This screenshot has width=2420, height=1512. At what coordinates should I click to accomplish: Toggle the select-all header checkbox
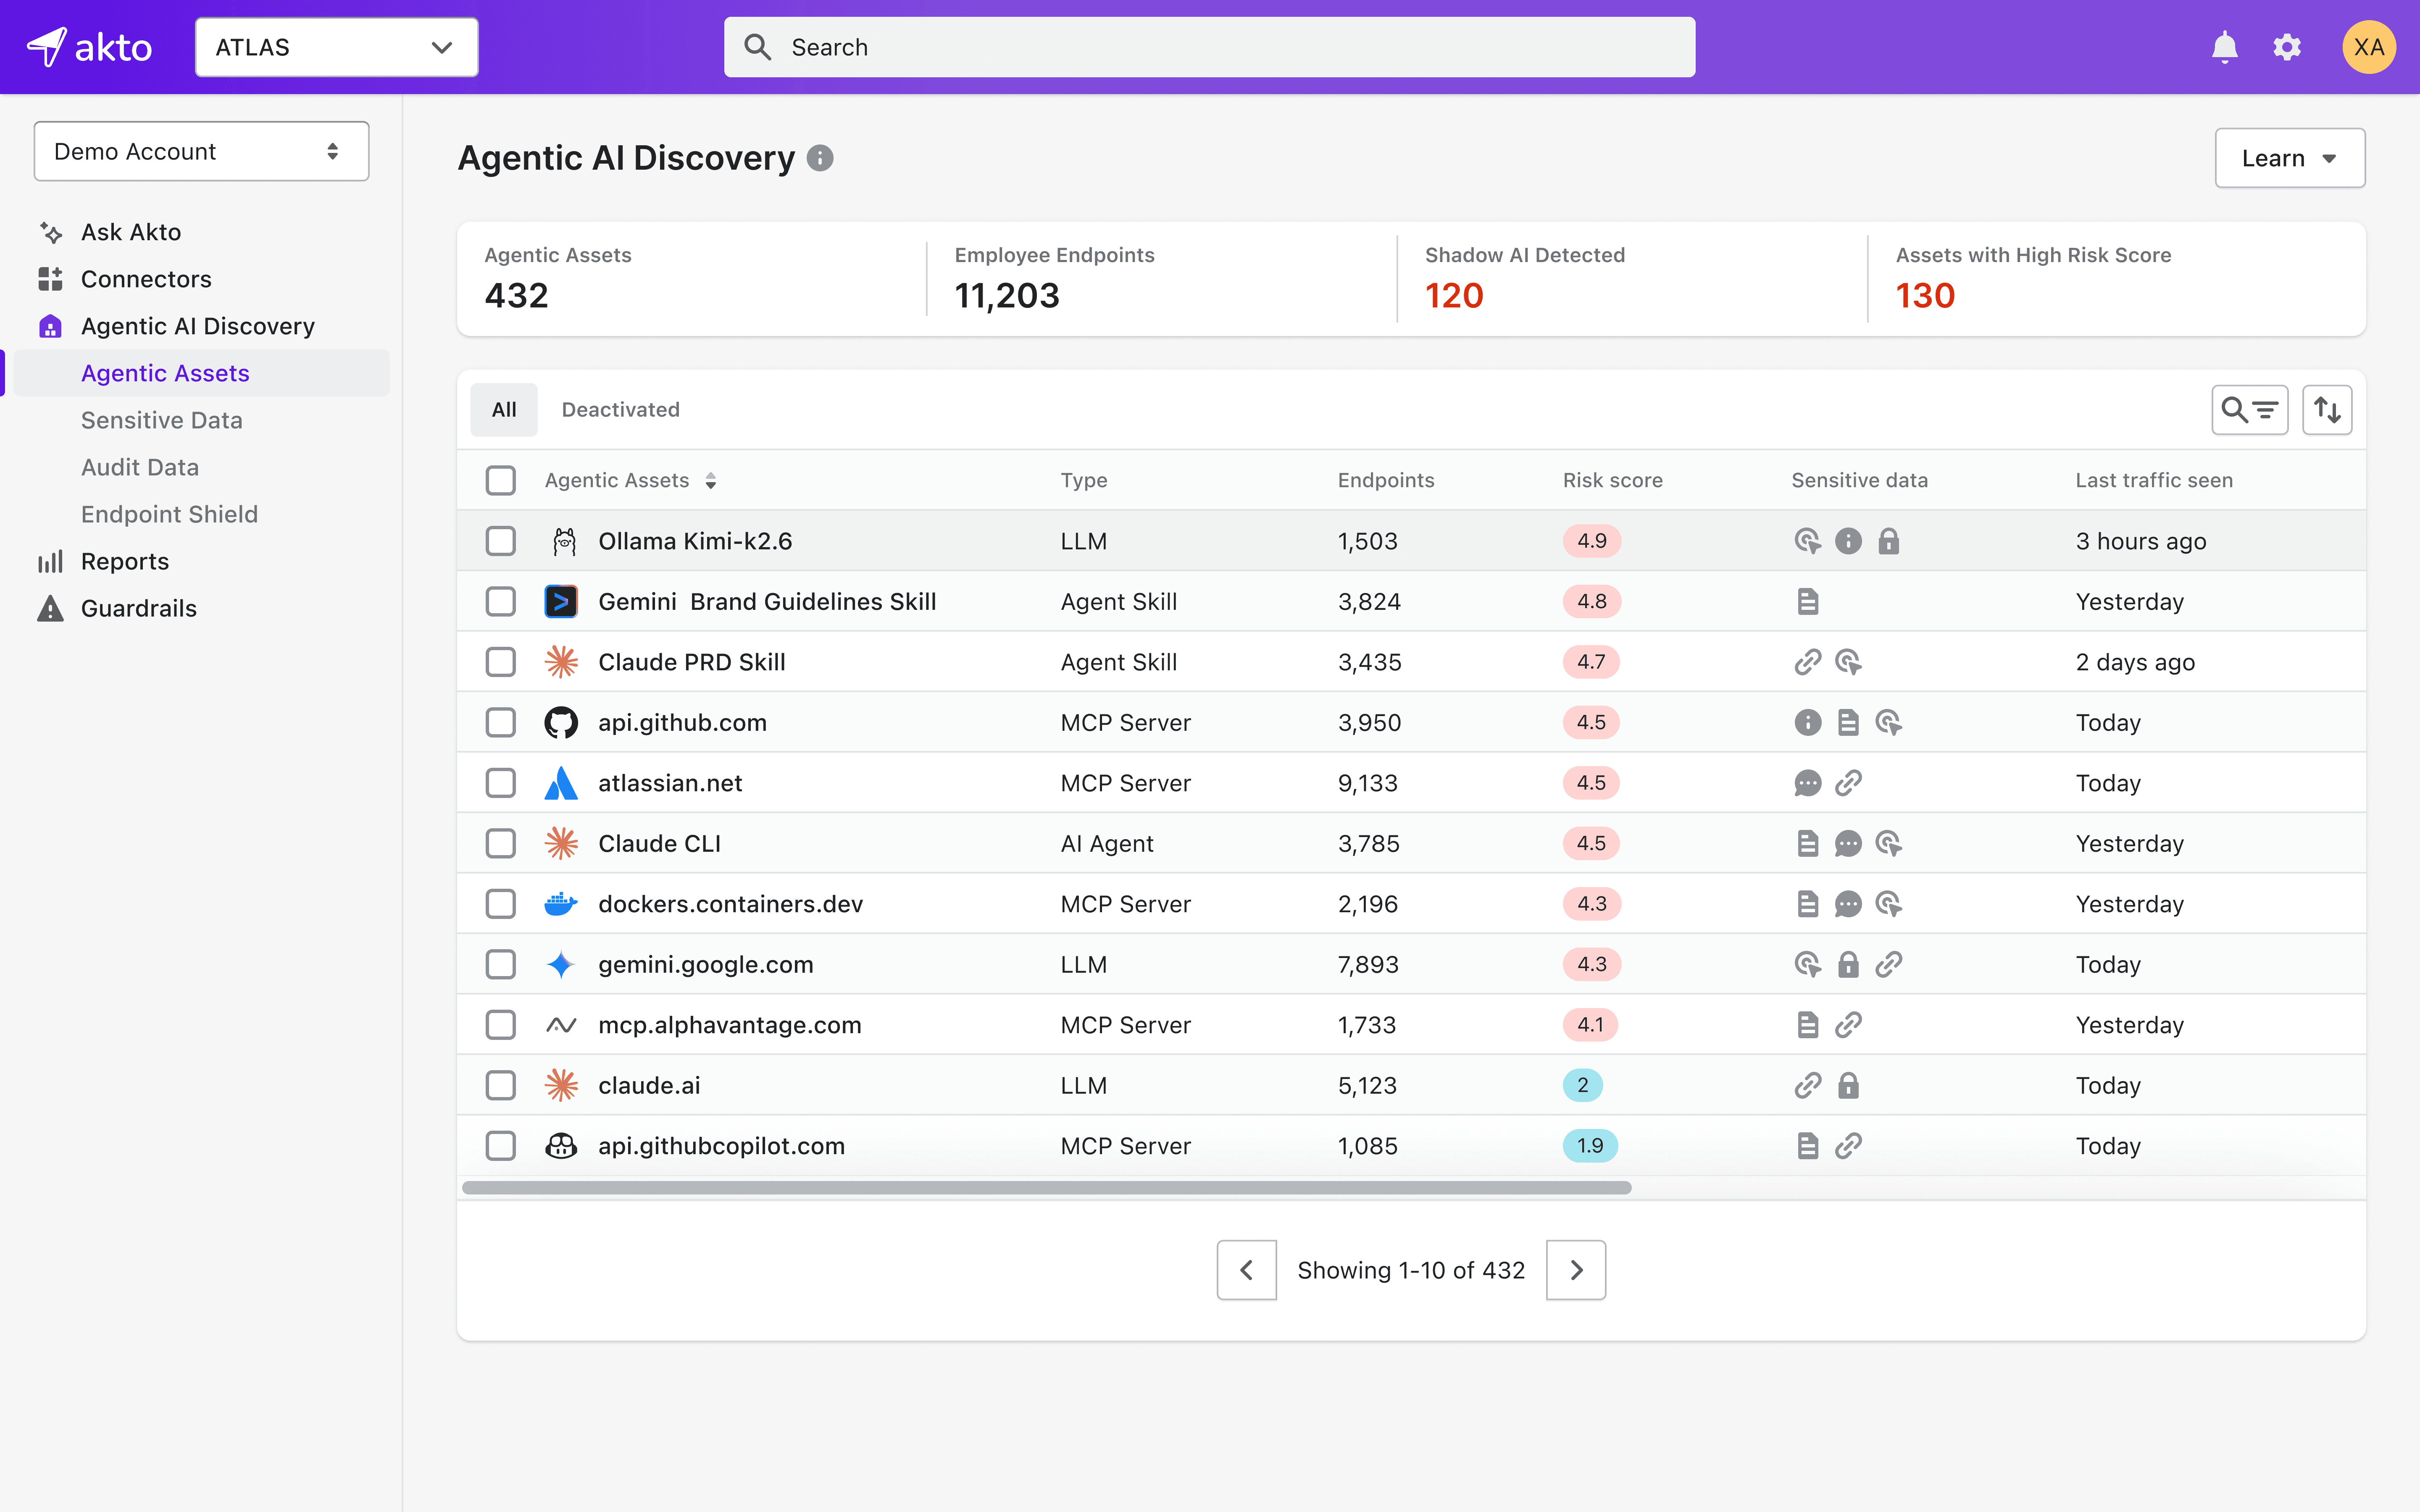pos(500,481)
